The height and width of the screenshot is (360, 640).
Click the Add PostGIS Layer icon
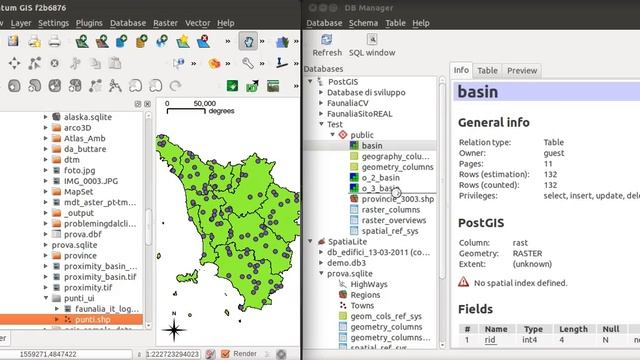(x=122, y=41)
